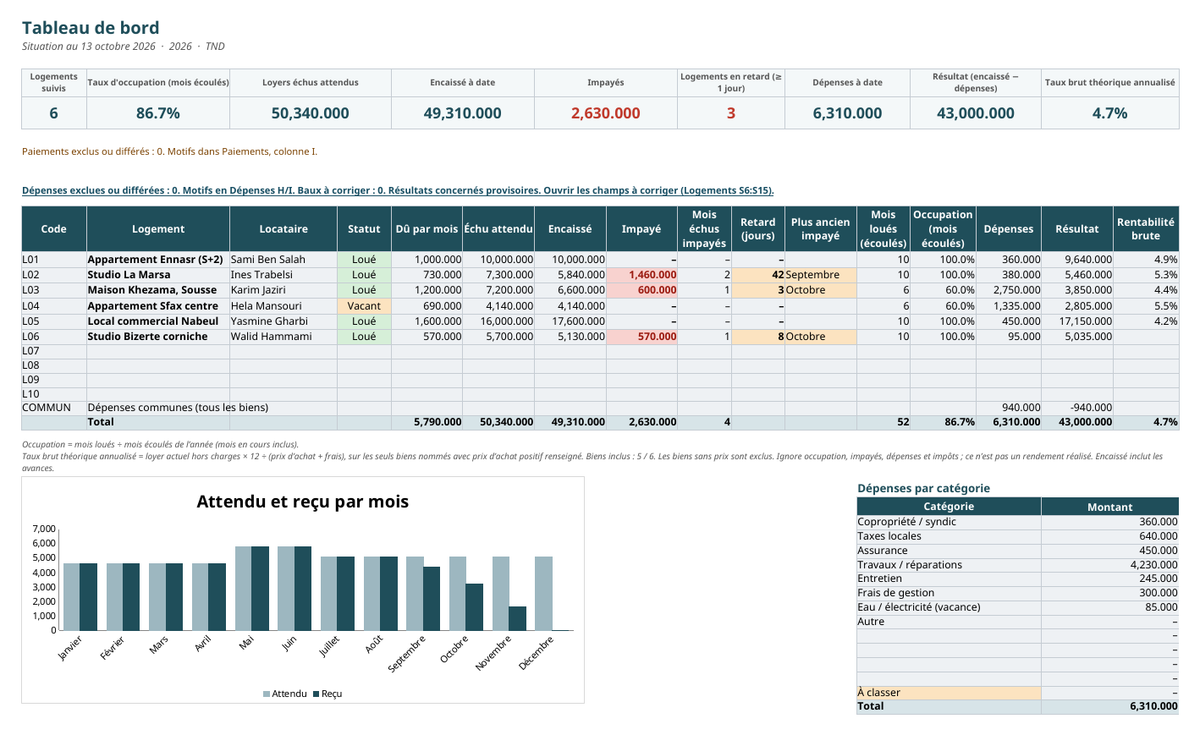Screen dimensions: 1200x735
Task: Select the Frais de gestion category cell
Action: pos(948,593)
